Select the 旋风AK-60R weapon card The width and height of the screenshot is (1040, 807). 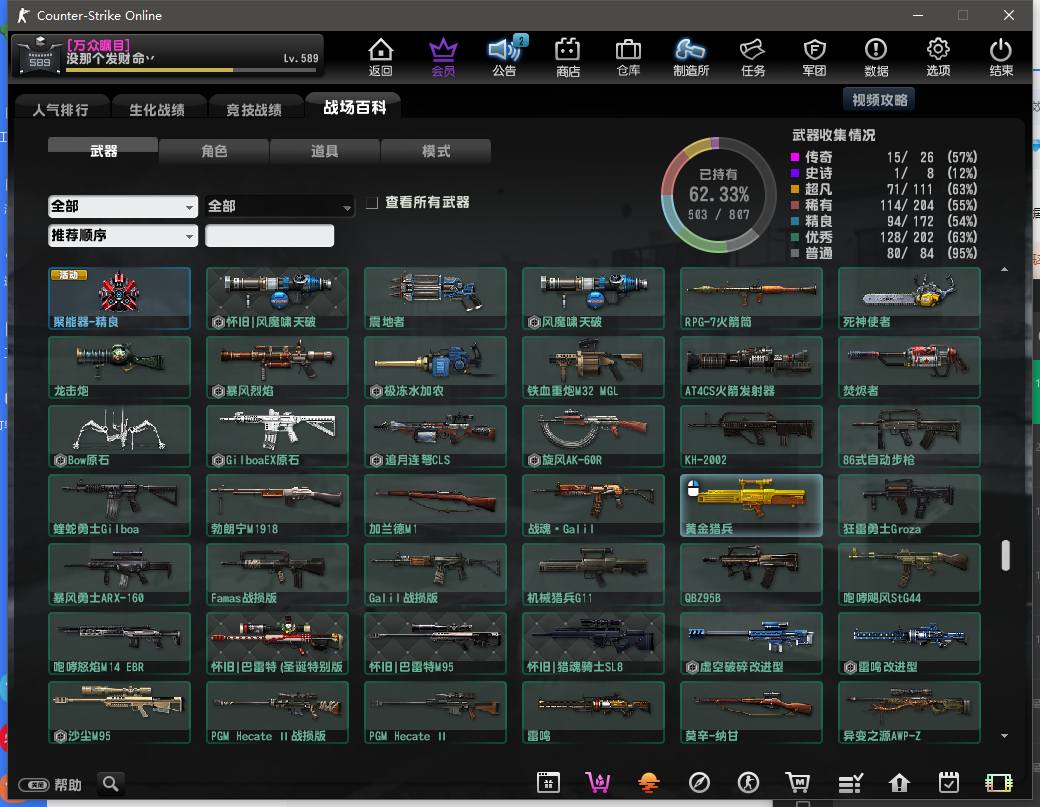[x=593, y=436]
